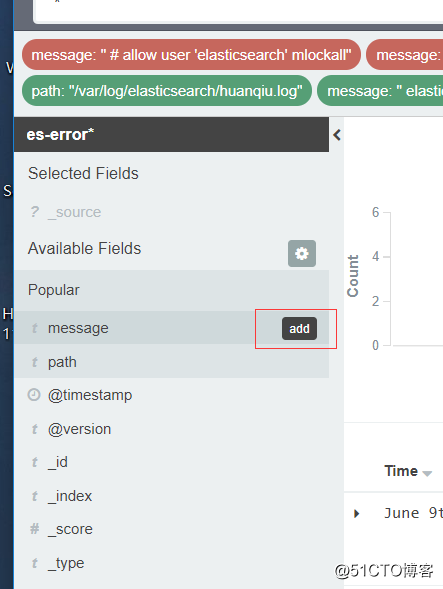Click the Popular section heading

(54, 290)
